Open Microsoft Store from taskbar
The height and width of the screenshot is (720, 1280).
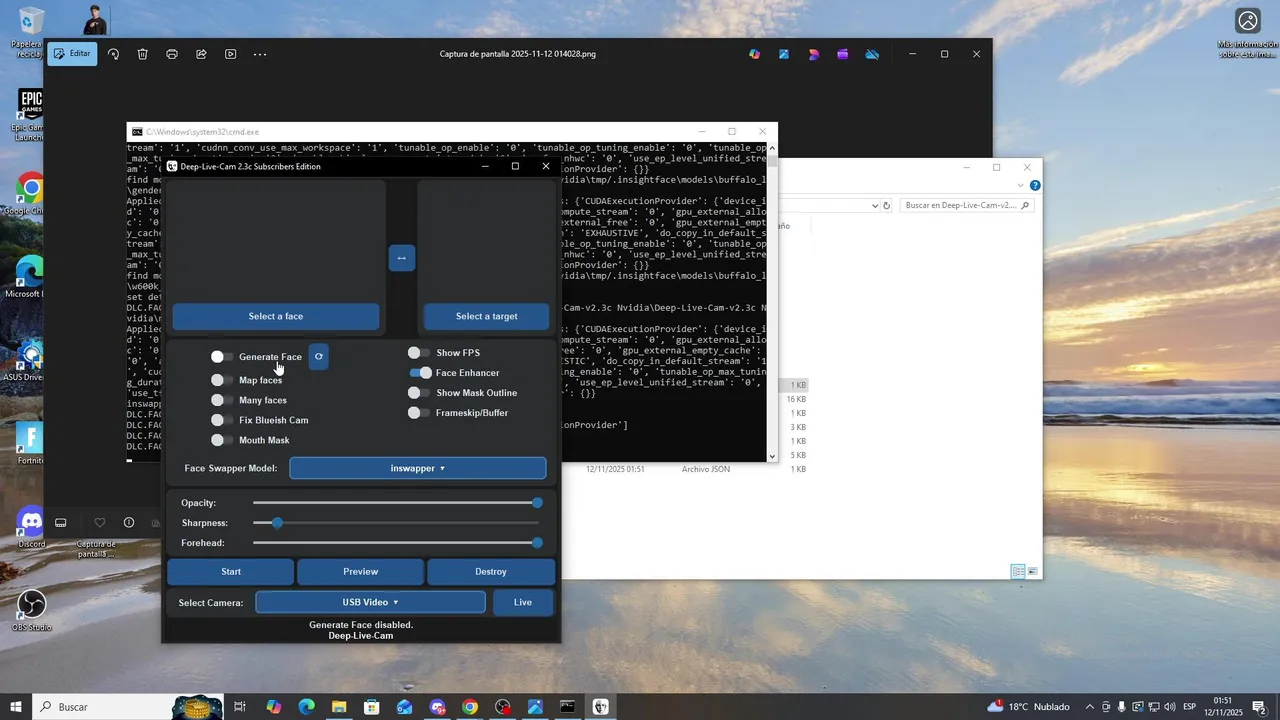(372, 707)
